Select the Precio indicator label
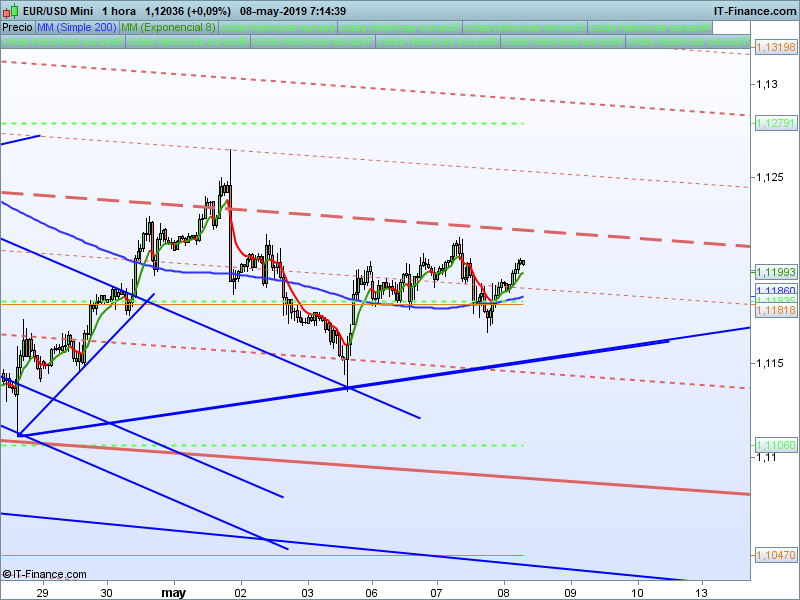The height and width of the screenshot is (600, 800). click(x=17, y=28)
